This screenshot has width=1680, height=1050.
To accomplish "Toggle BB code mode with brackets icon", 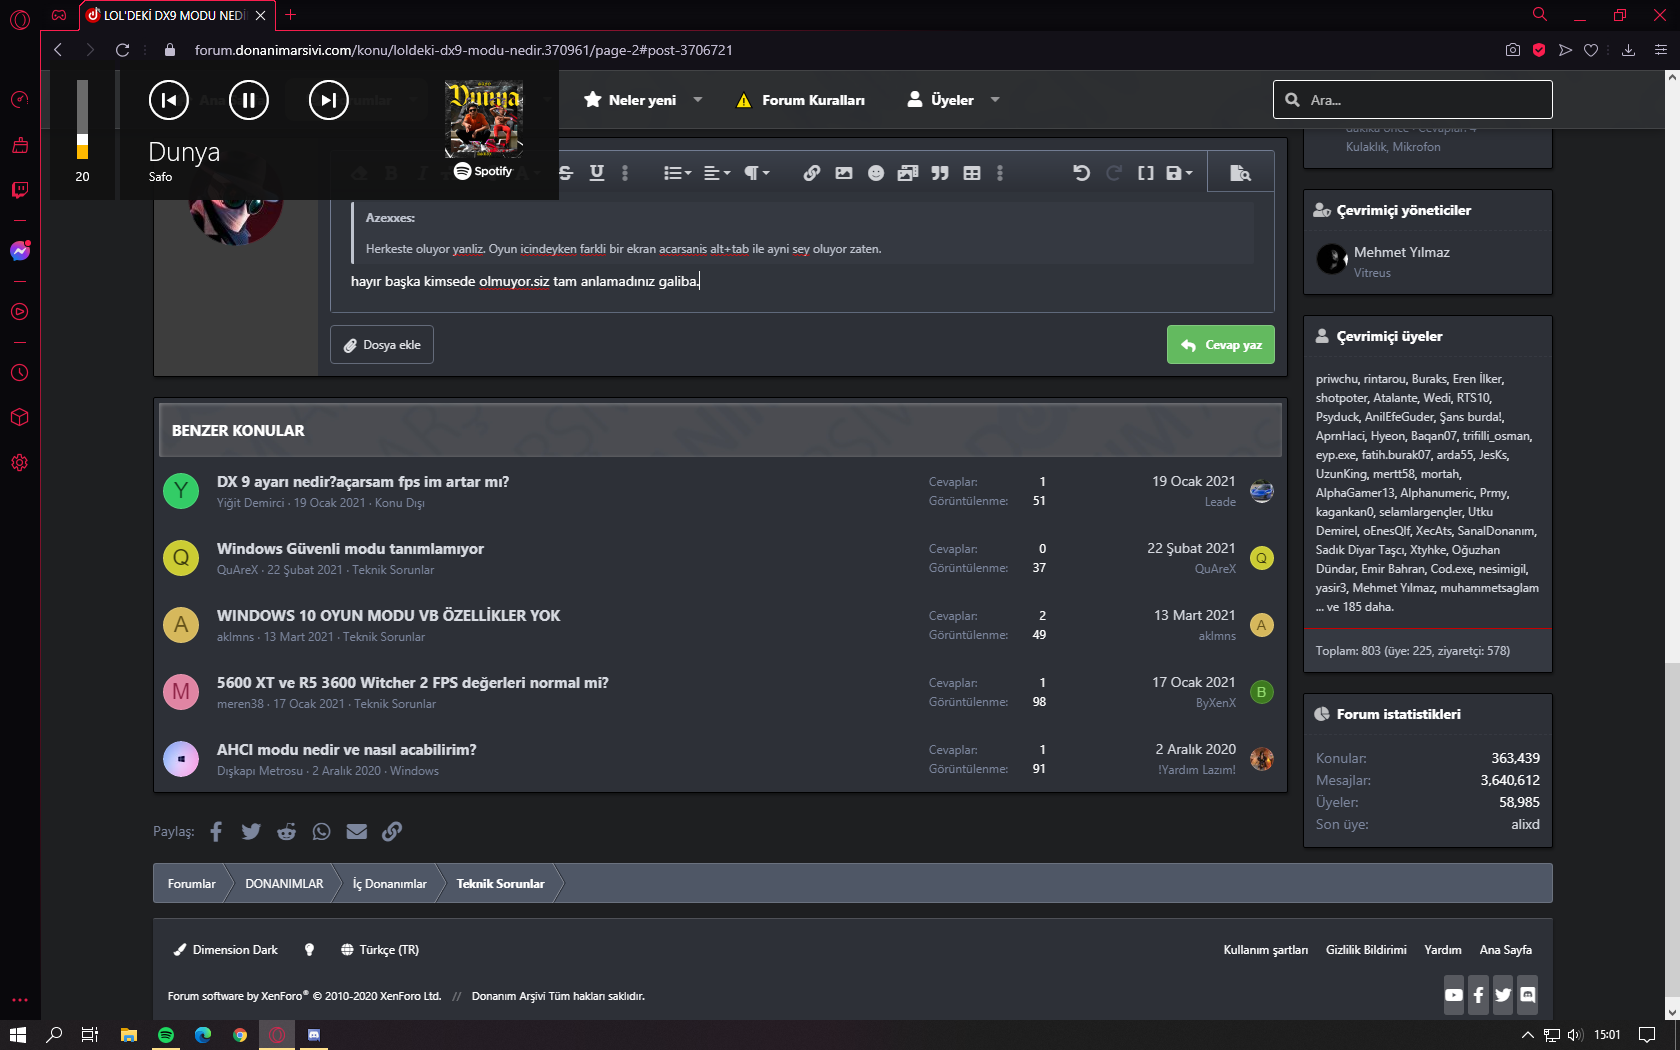I will [x=1146, y=173].
